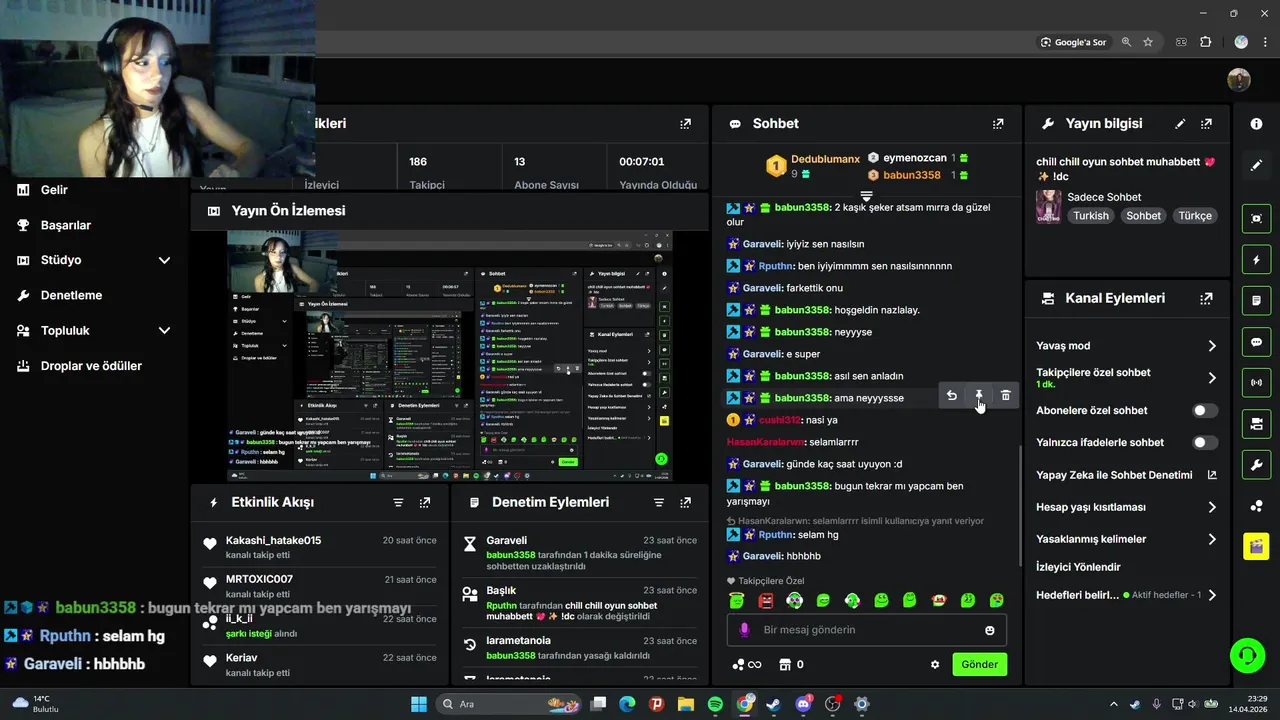Image resolution: width=1280 pixels, height=720 pixels.
Task: Open Sadece Sohbet category thumbnail
Action: tap(1048, 207)
